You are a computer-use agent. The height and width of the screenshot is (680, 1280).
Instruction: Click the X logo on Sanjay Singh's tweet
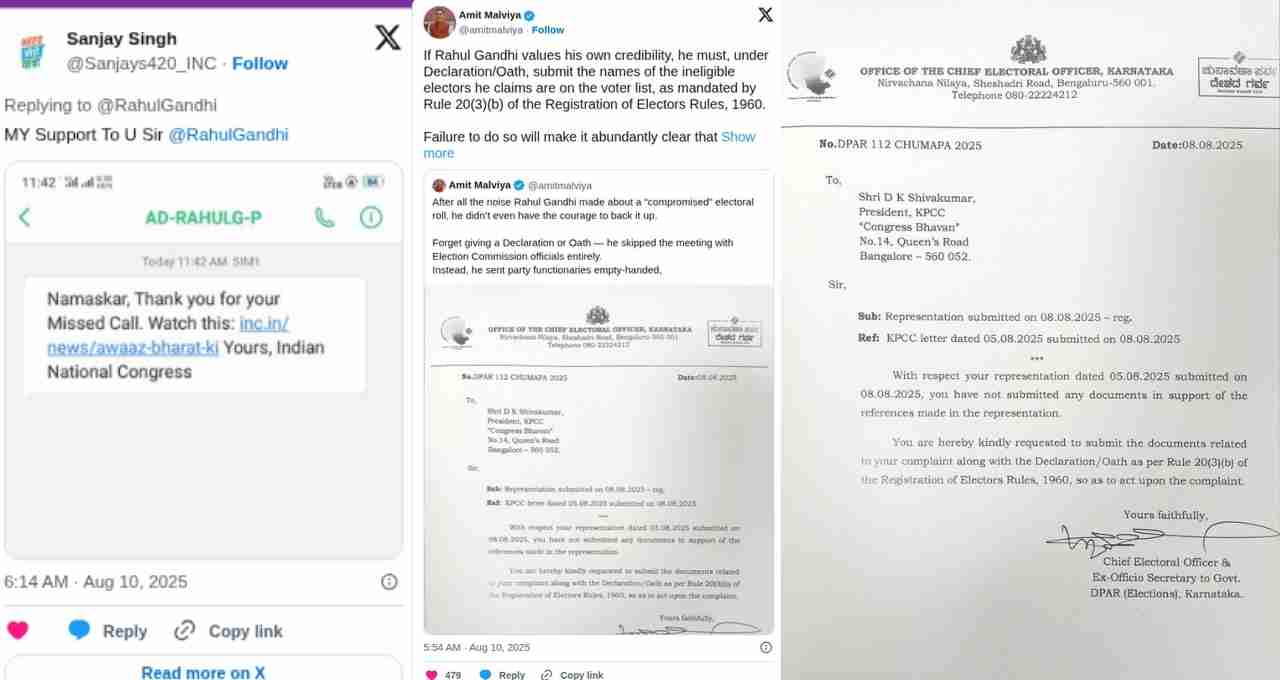(387, 38)
